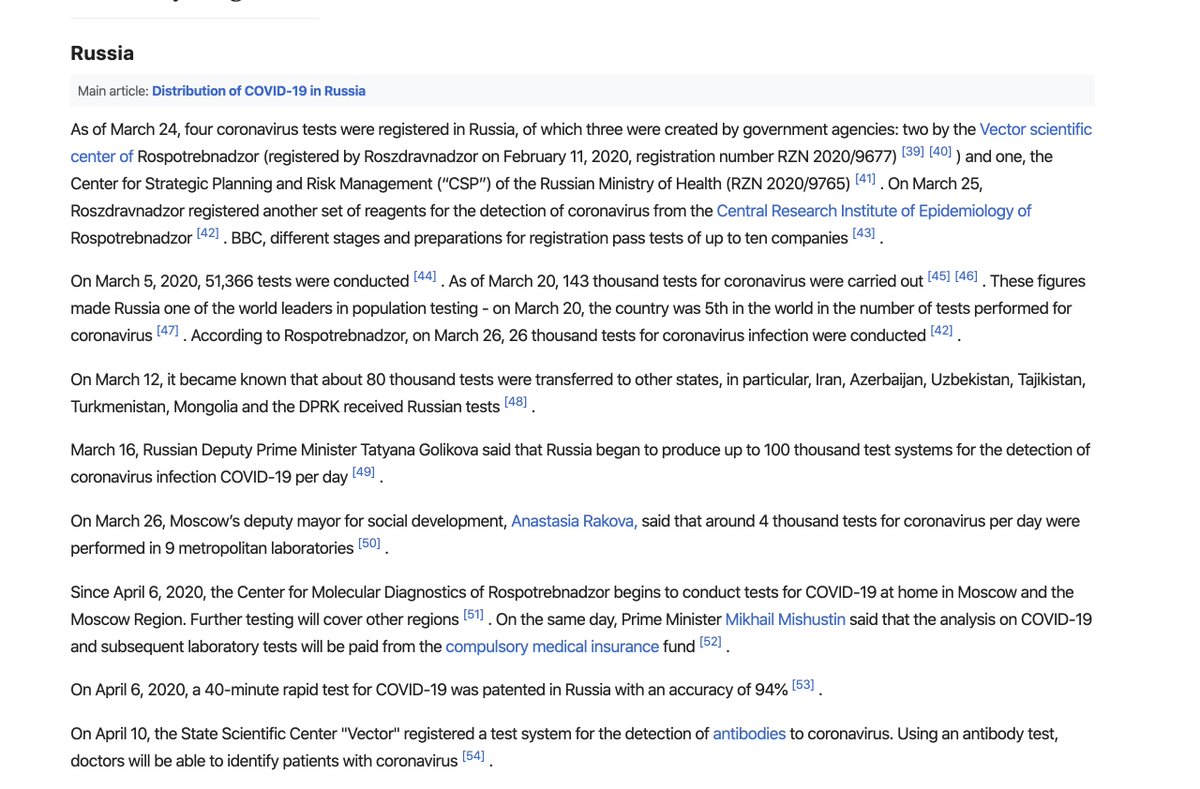Image resolution: width=1200 pixels, height=789 pixels.
Task: Jump to citation [43]
Action: coord(863,233)
